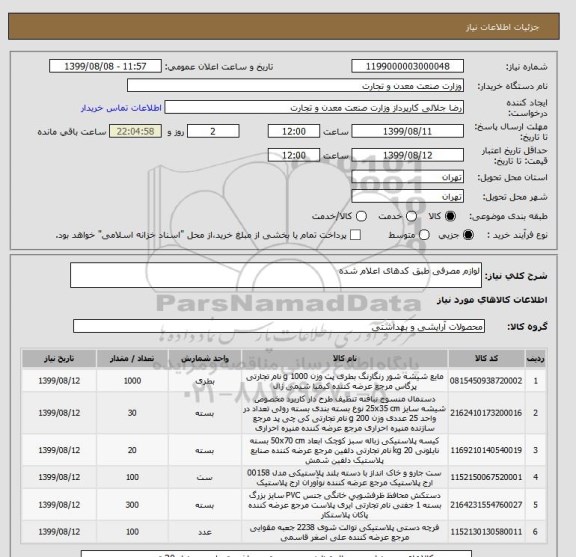Screen dimensions: 576x557
Task: Click the page header جزئیات اطلاعات نیاز
Action: point(502,27)
